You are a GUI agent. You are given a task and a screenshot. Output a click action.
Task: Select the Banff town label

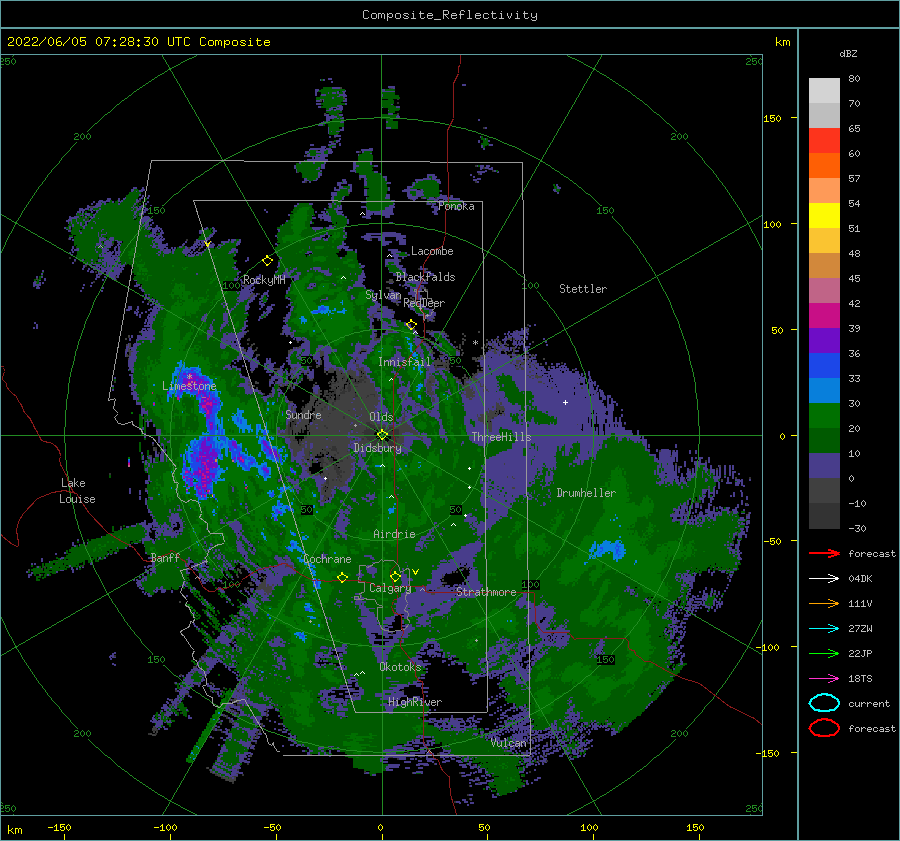coord(165,557)
